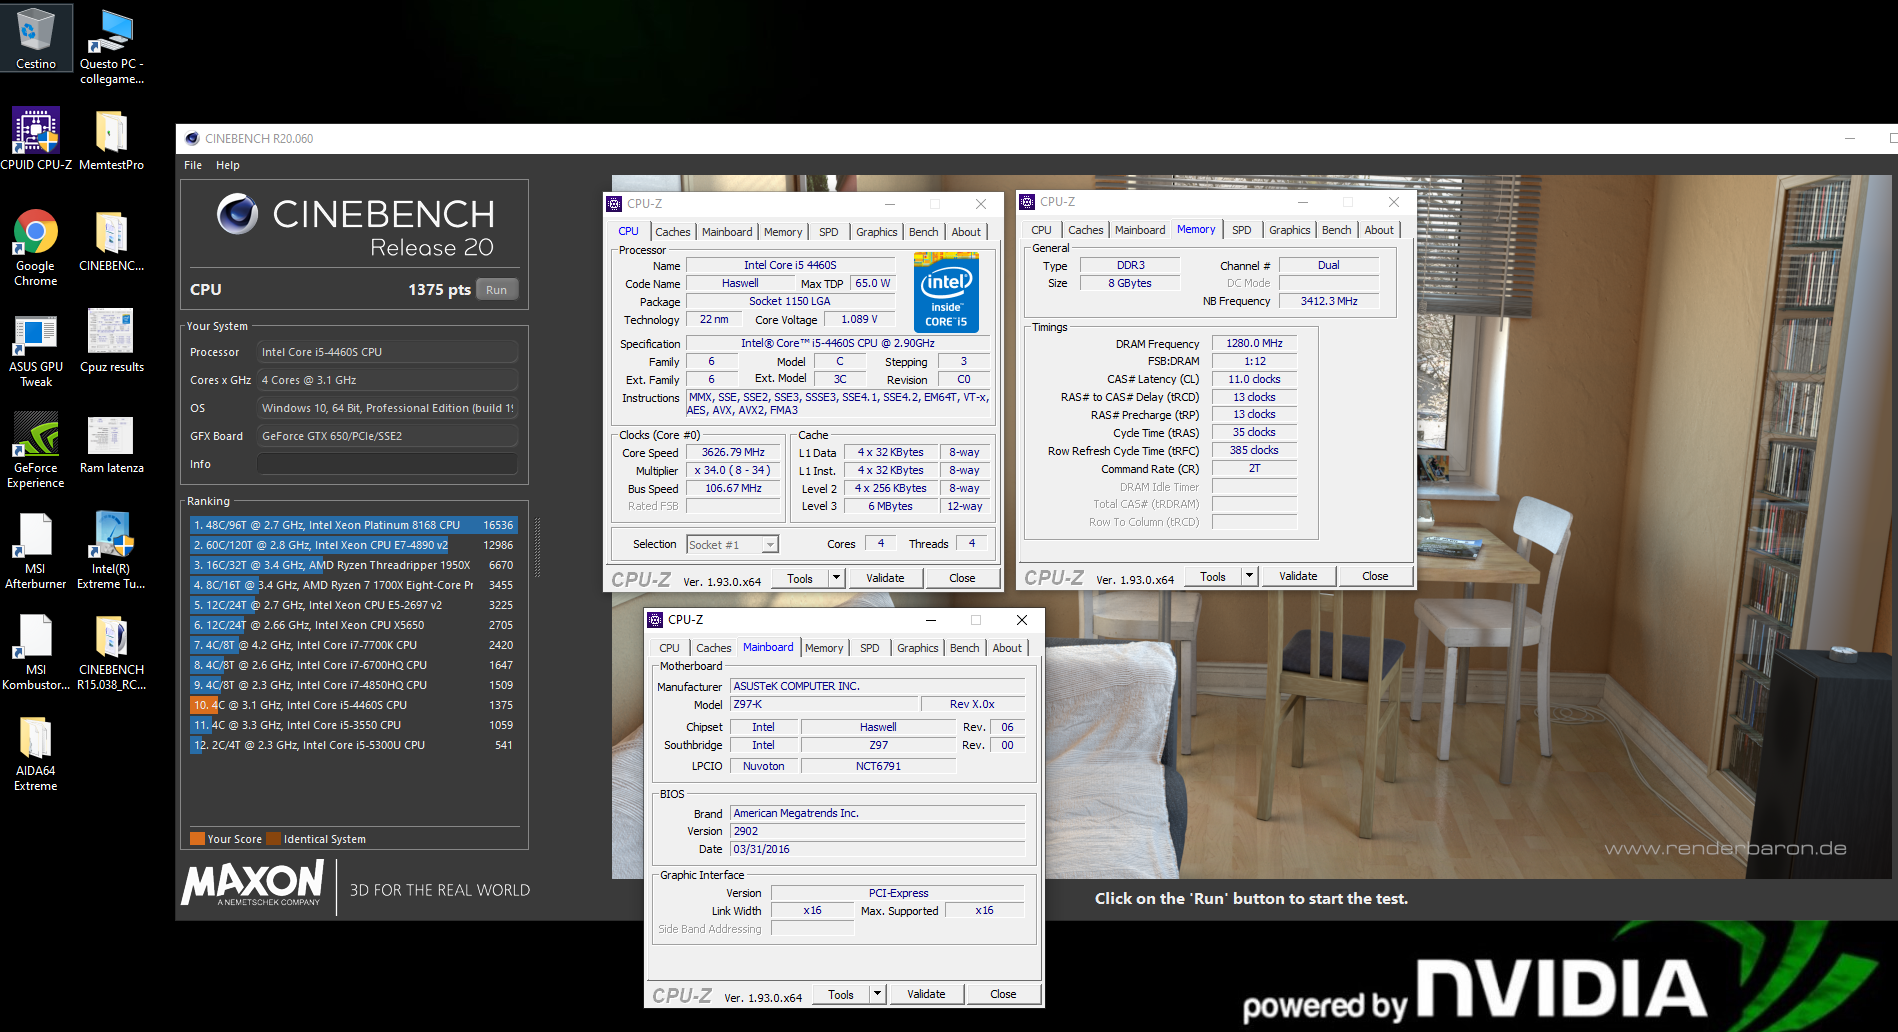Launch CPUID CPU-Z desktop icon
The width and height of the screenshot is (1898, 1032).
pos(36,139)
